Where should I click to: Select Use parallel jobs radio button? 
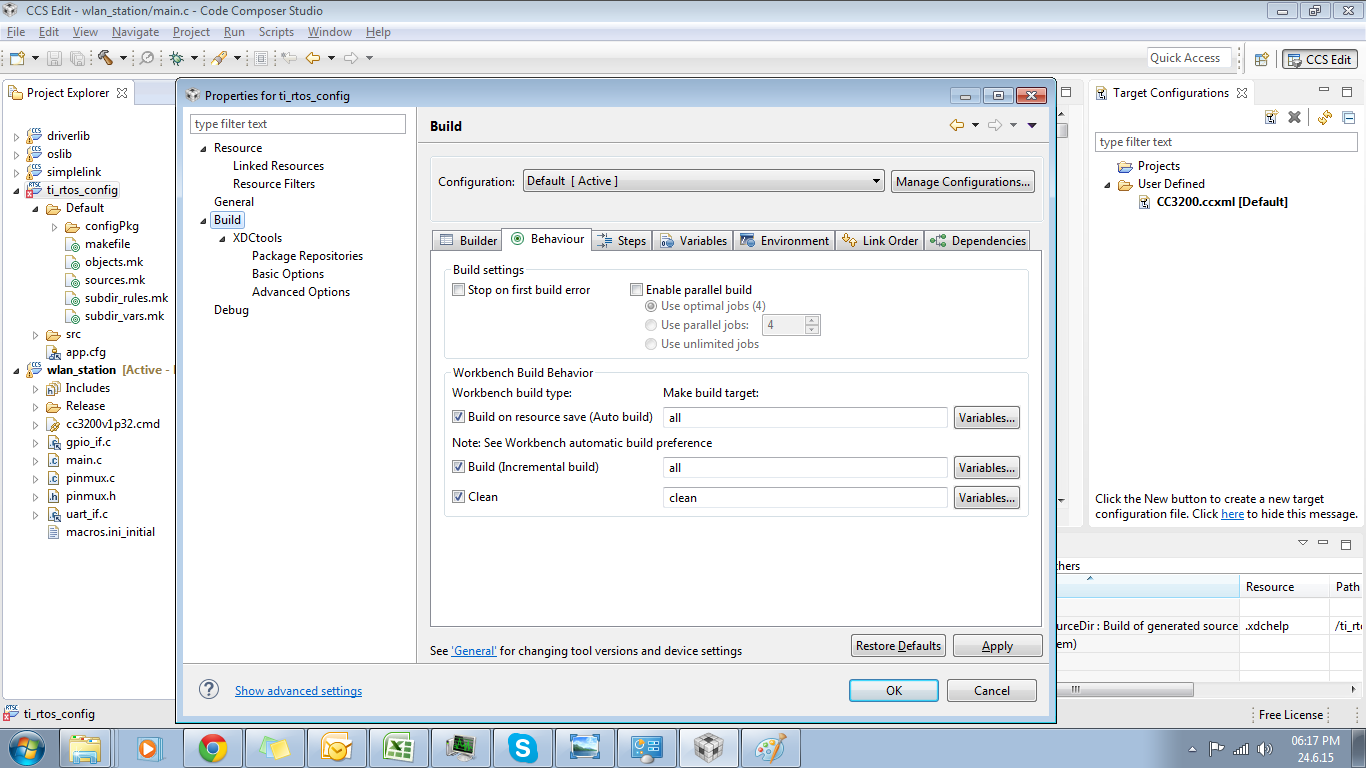tap(652, 325)
